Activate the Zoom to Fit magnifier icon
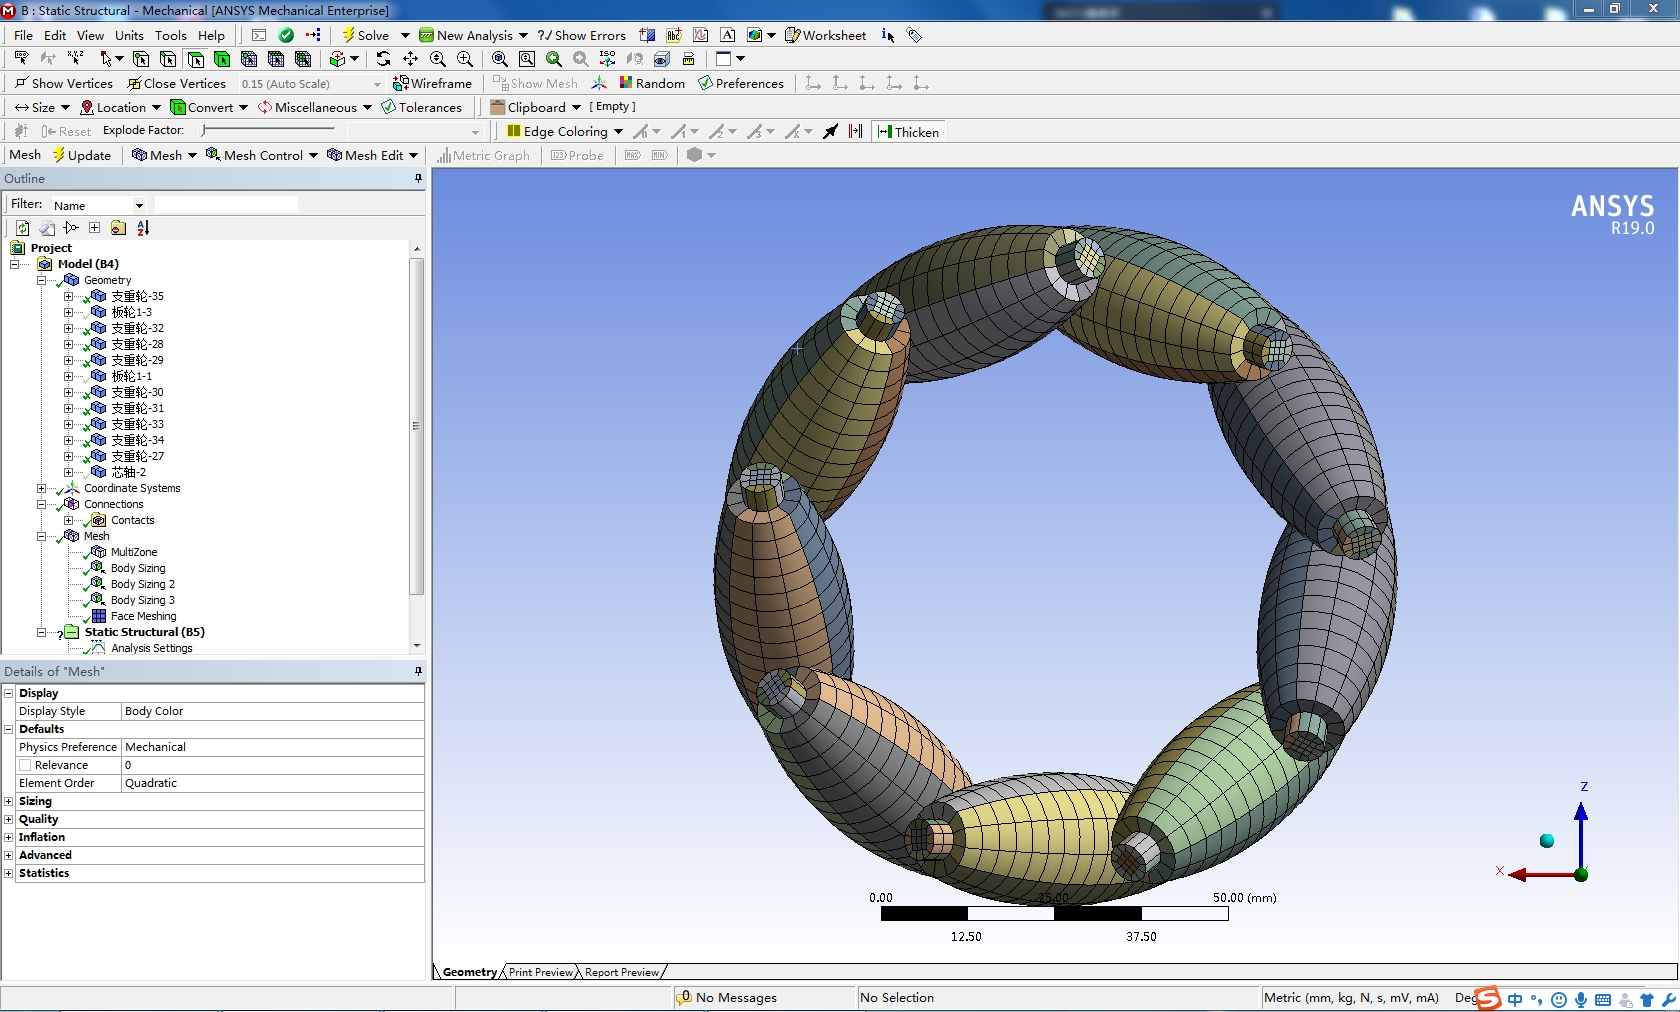This screenshot has height=1012, width=1680. click(x=500, y=59)
